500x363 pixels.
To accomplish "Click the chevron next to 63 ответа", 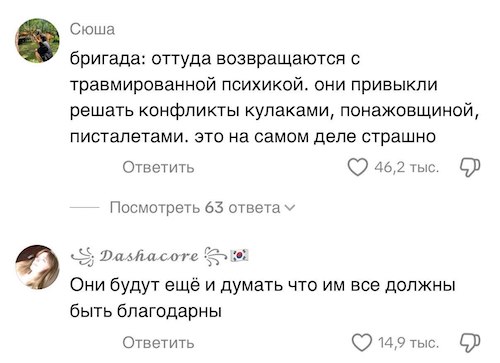I will [x=290, y=208].
